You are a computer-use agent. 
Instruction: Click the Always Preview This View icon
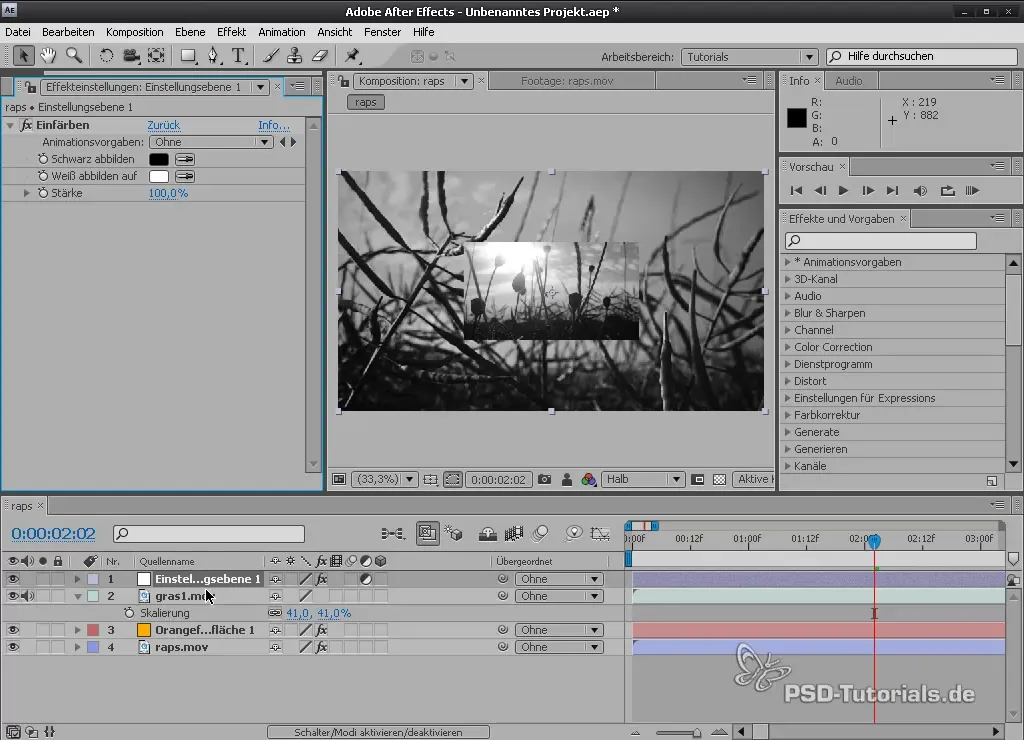click(339, 479)
